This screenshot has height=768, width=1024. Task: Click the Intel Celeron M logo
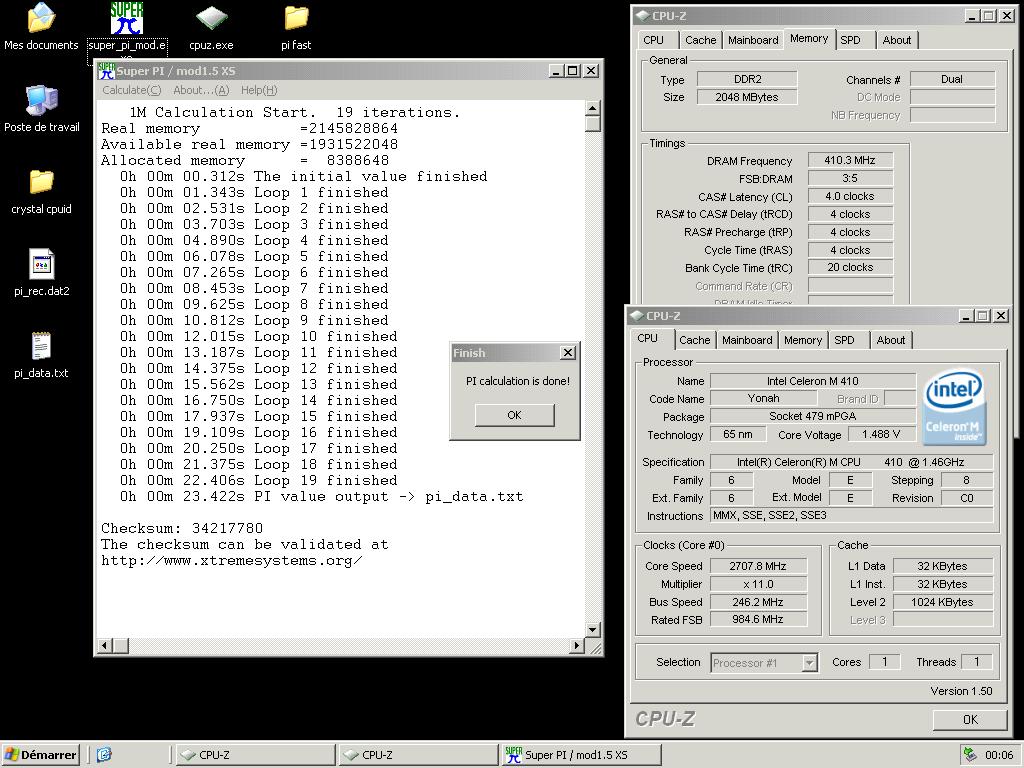click(x=953, y=408)
